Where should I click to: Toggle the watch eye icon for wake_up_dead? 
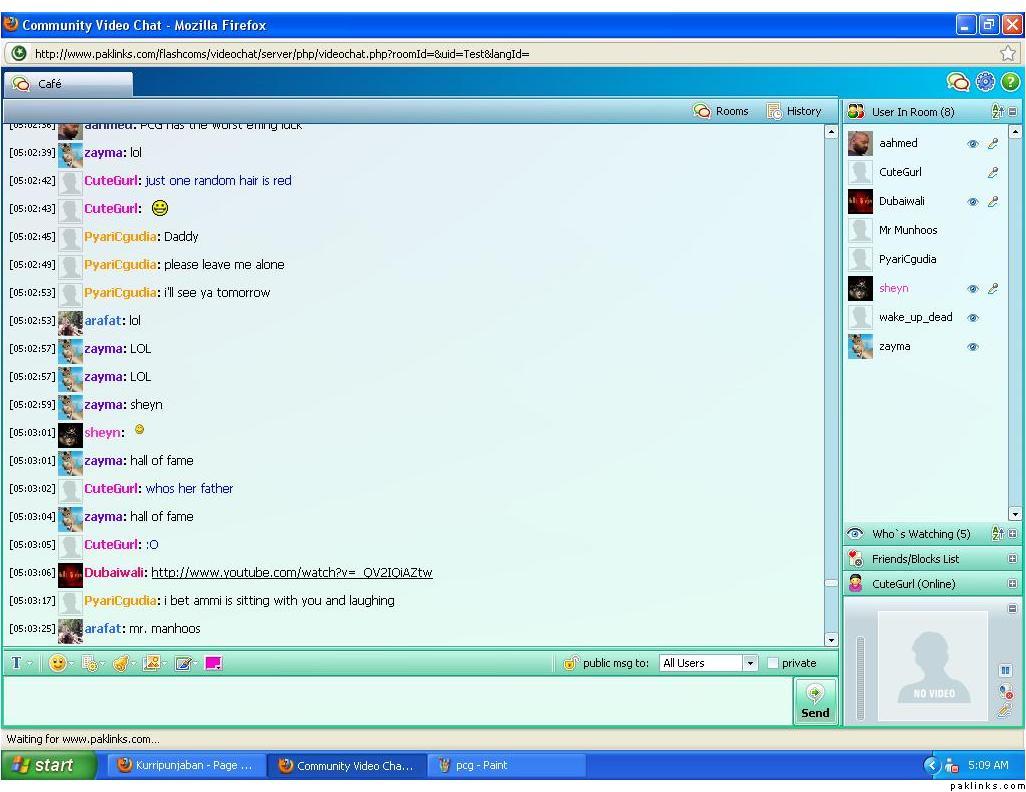(972, 318)
